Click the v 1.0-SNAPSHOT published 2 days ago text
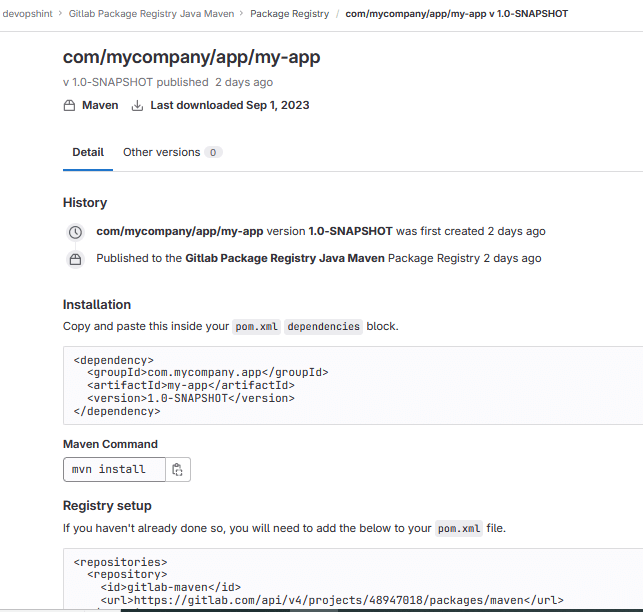Screen dimensions: 643x612 [x=168, y=82]
